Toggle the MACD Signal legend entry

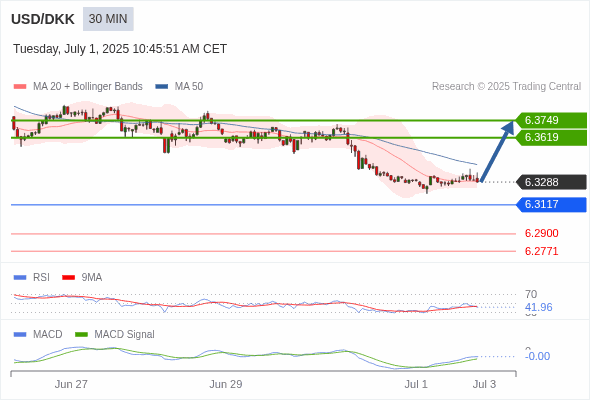point(115,334)
